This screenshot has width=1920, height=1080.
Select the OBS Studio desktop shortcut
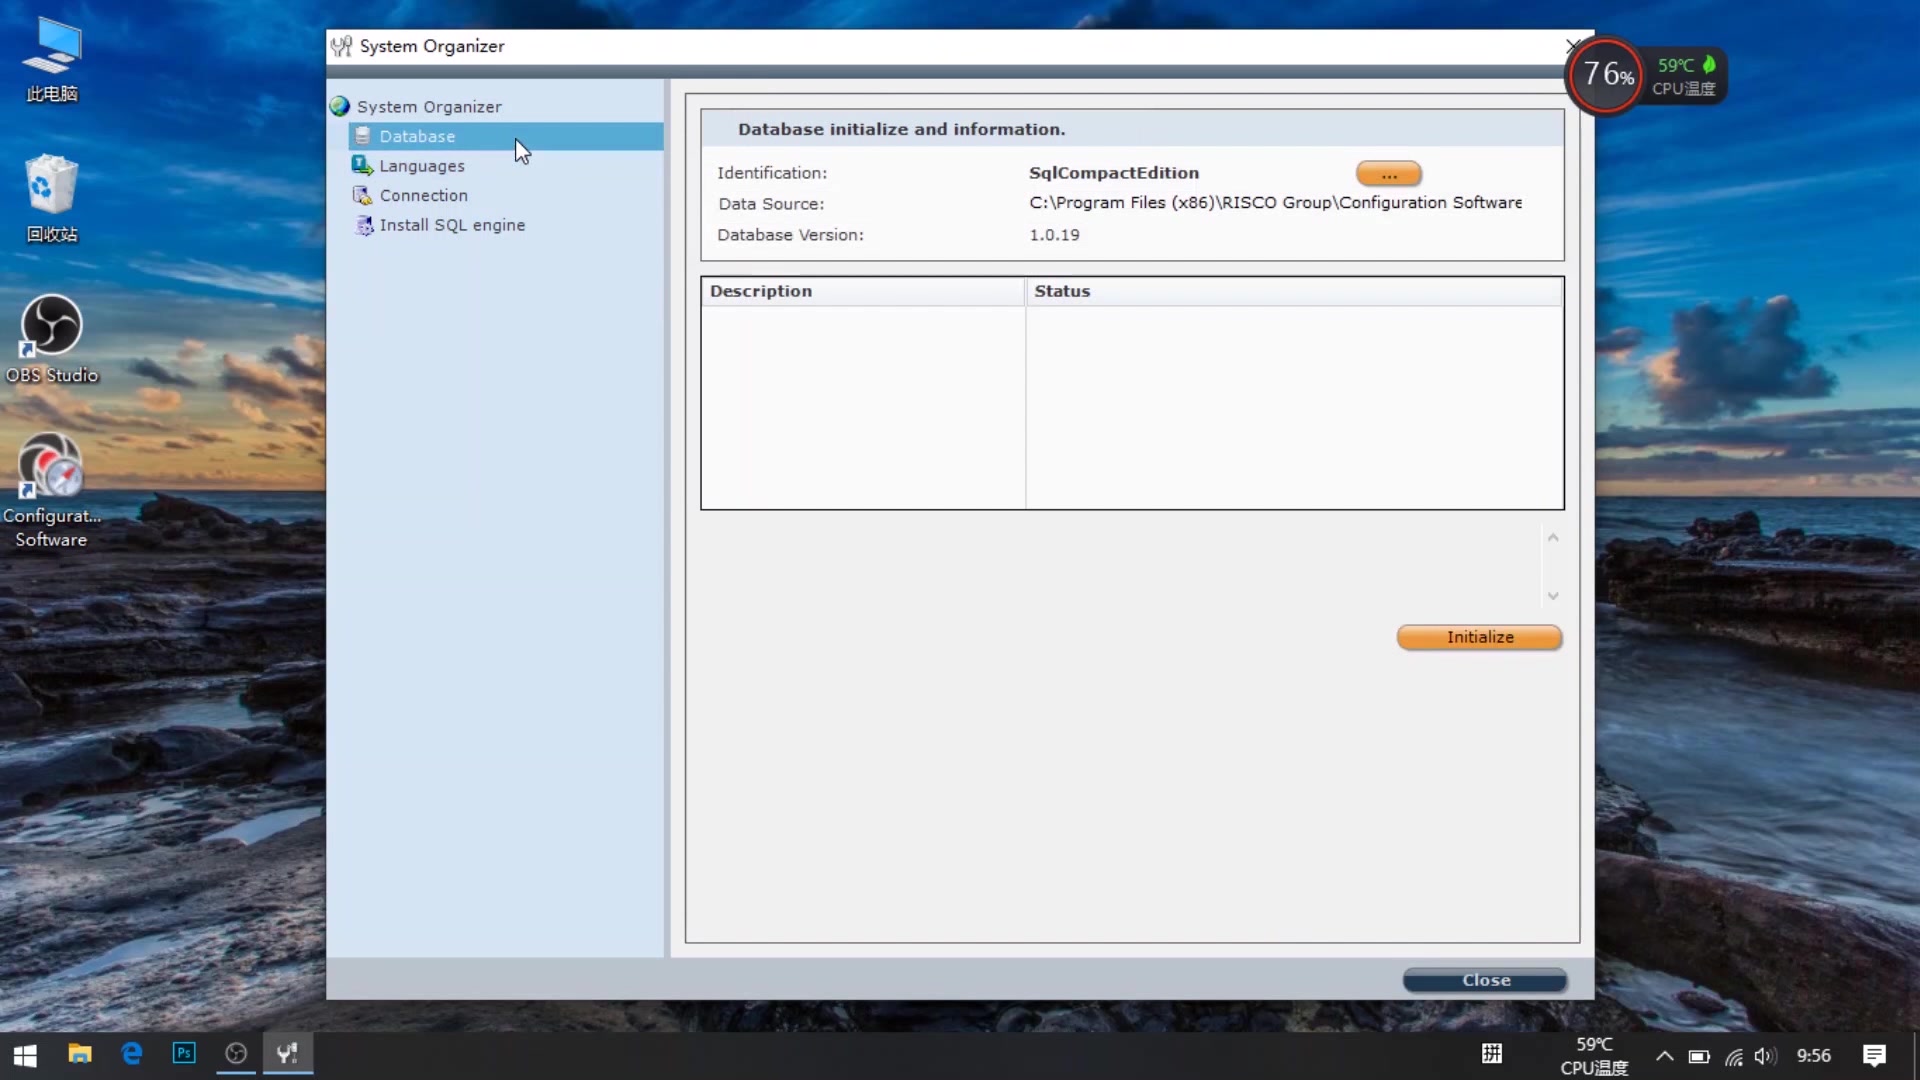52,340
